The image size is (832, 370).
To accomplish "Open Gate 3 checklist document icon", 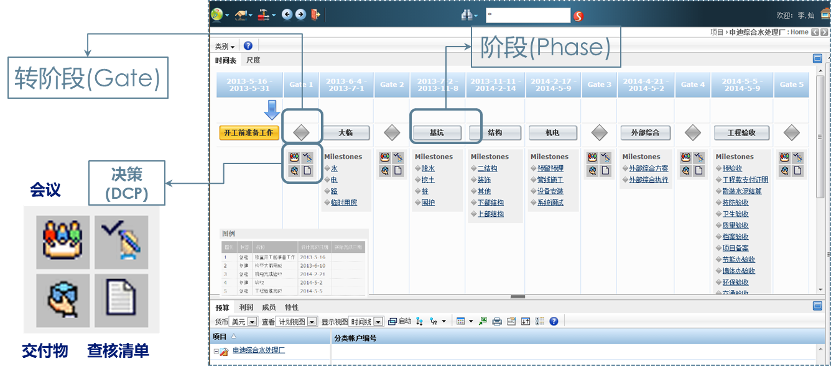I will 605,171.
